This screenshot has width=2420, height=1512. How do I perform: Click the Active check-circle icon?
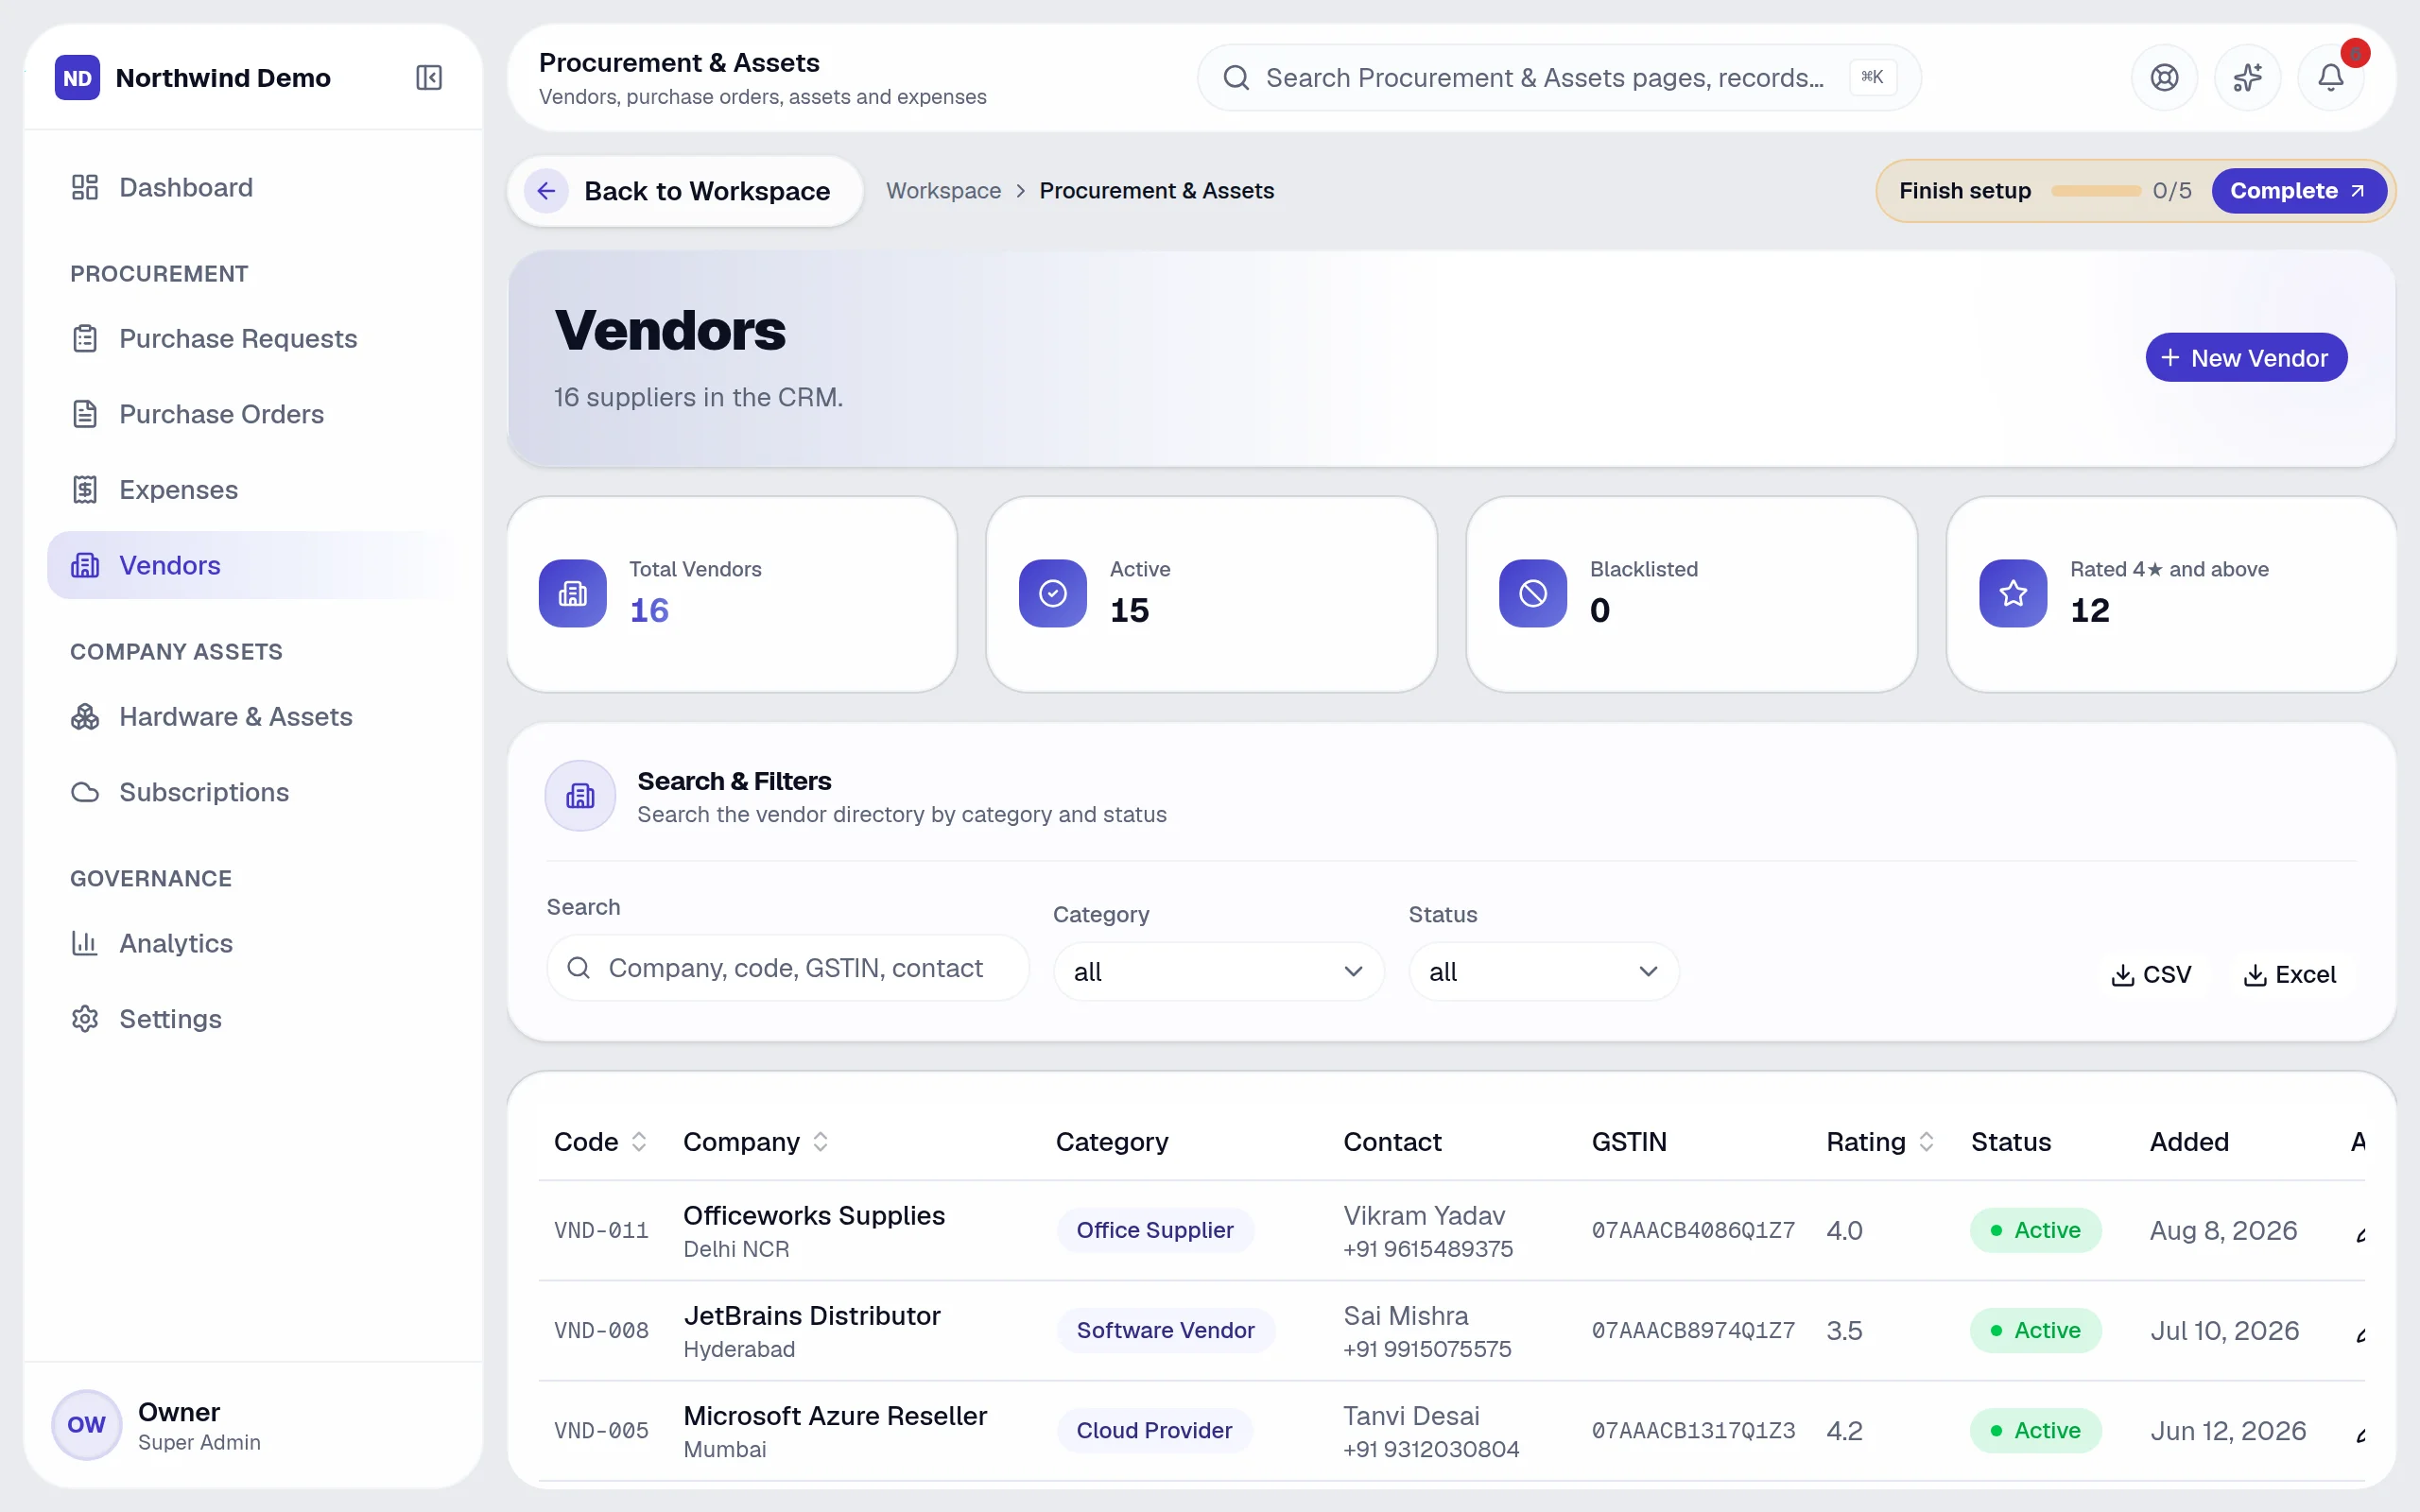[1052, 593]
